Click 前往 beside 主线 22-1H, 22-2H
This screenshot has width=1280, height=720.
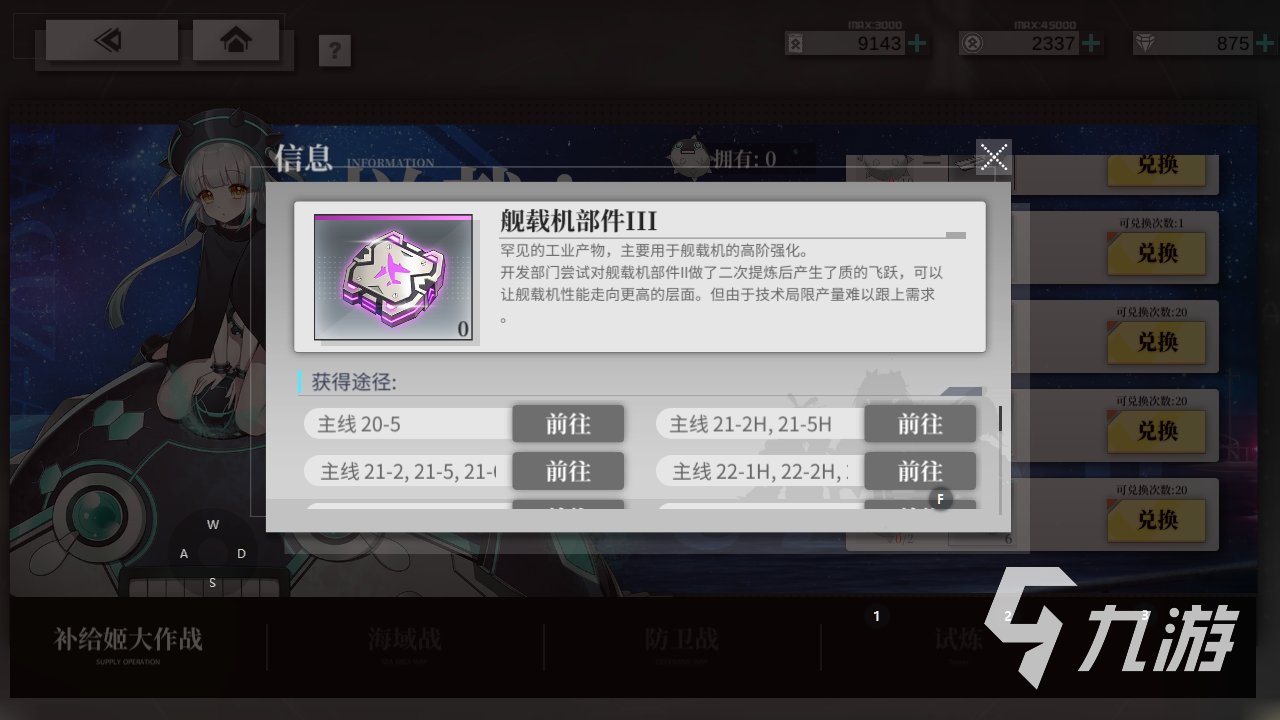click(920, 471)
